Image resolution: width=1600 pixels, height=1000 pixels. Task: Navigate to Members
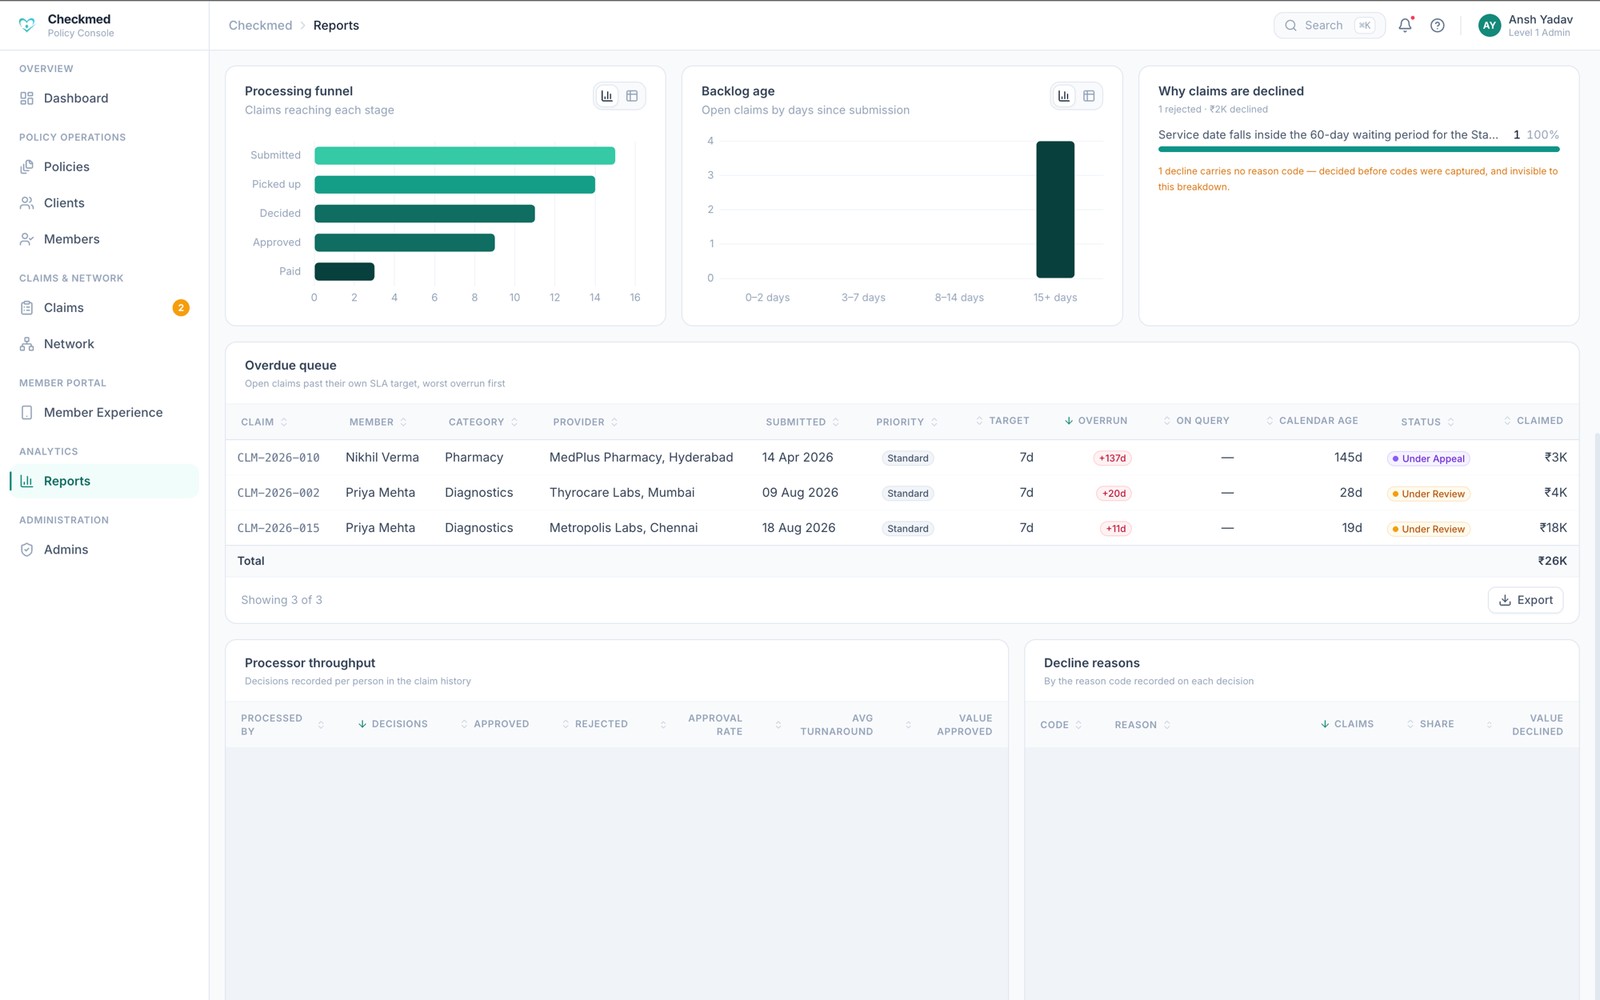[x=104, y=239]
